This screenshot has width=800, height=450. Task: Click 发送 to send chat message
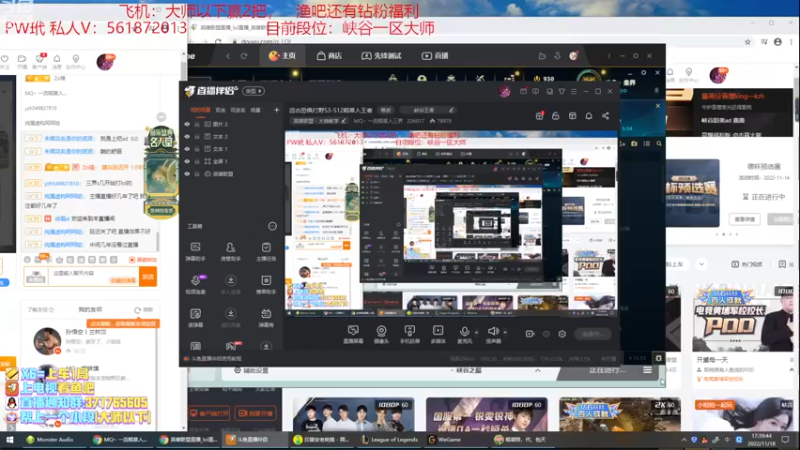148,277
